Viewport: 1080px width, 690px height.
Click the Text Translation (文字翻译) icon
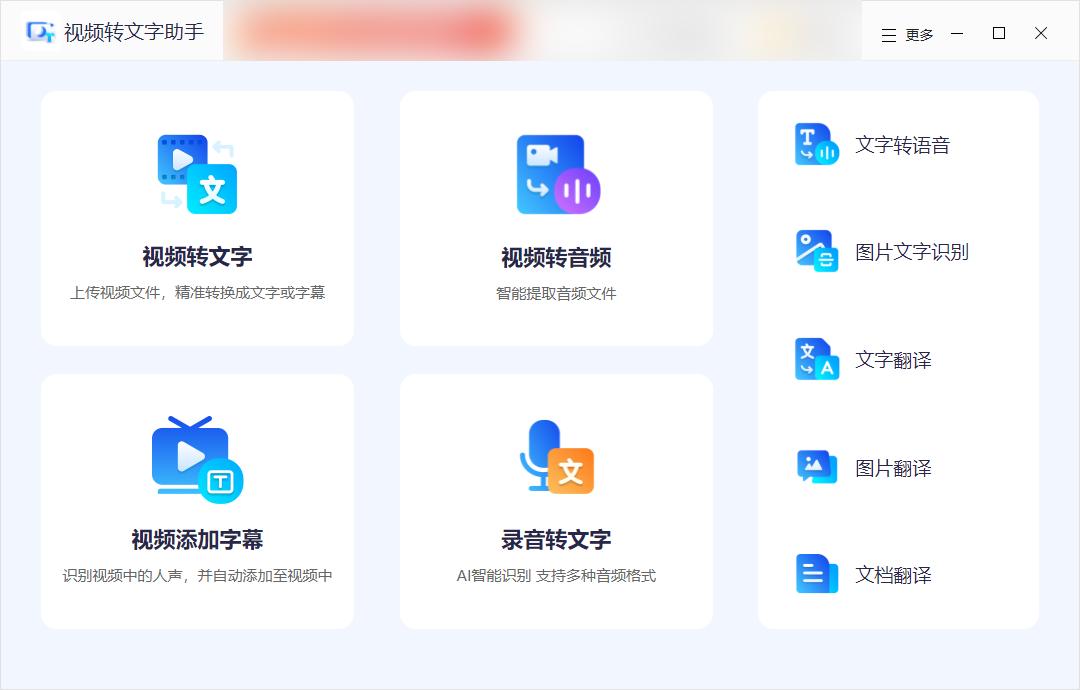pos(816,360)
